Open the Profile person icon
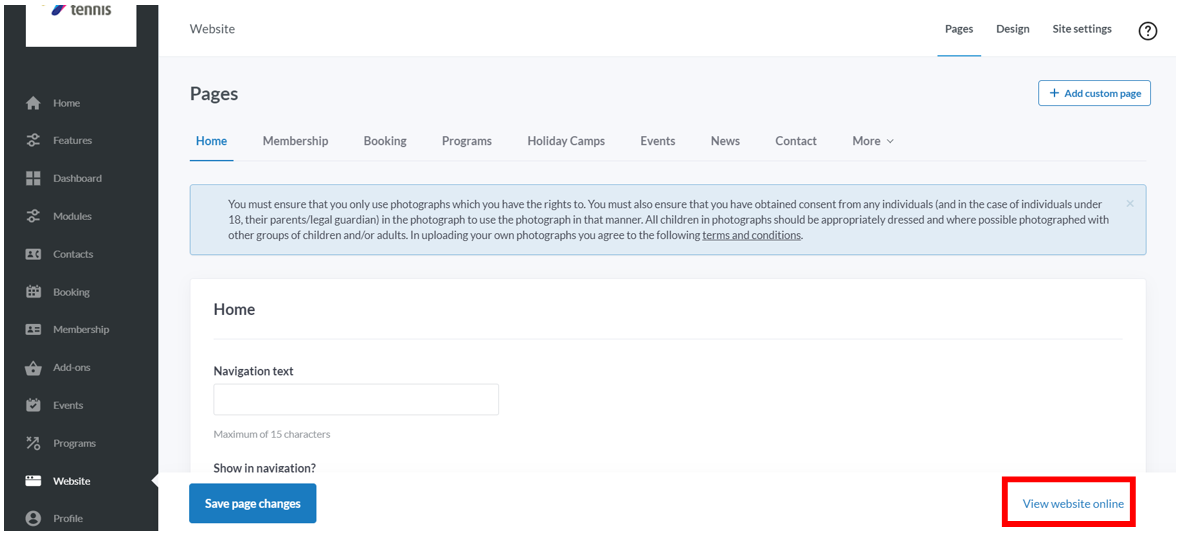Screen dimensions: 1177x537 click(x=33, y=518)
